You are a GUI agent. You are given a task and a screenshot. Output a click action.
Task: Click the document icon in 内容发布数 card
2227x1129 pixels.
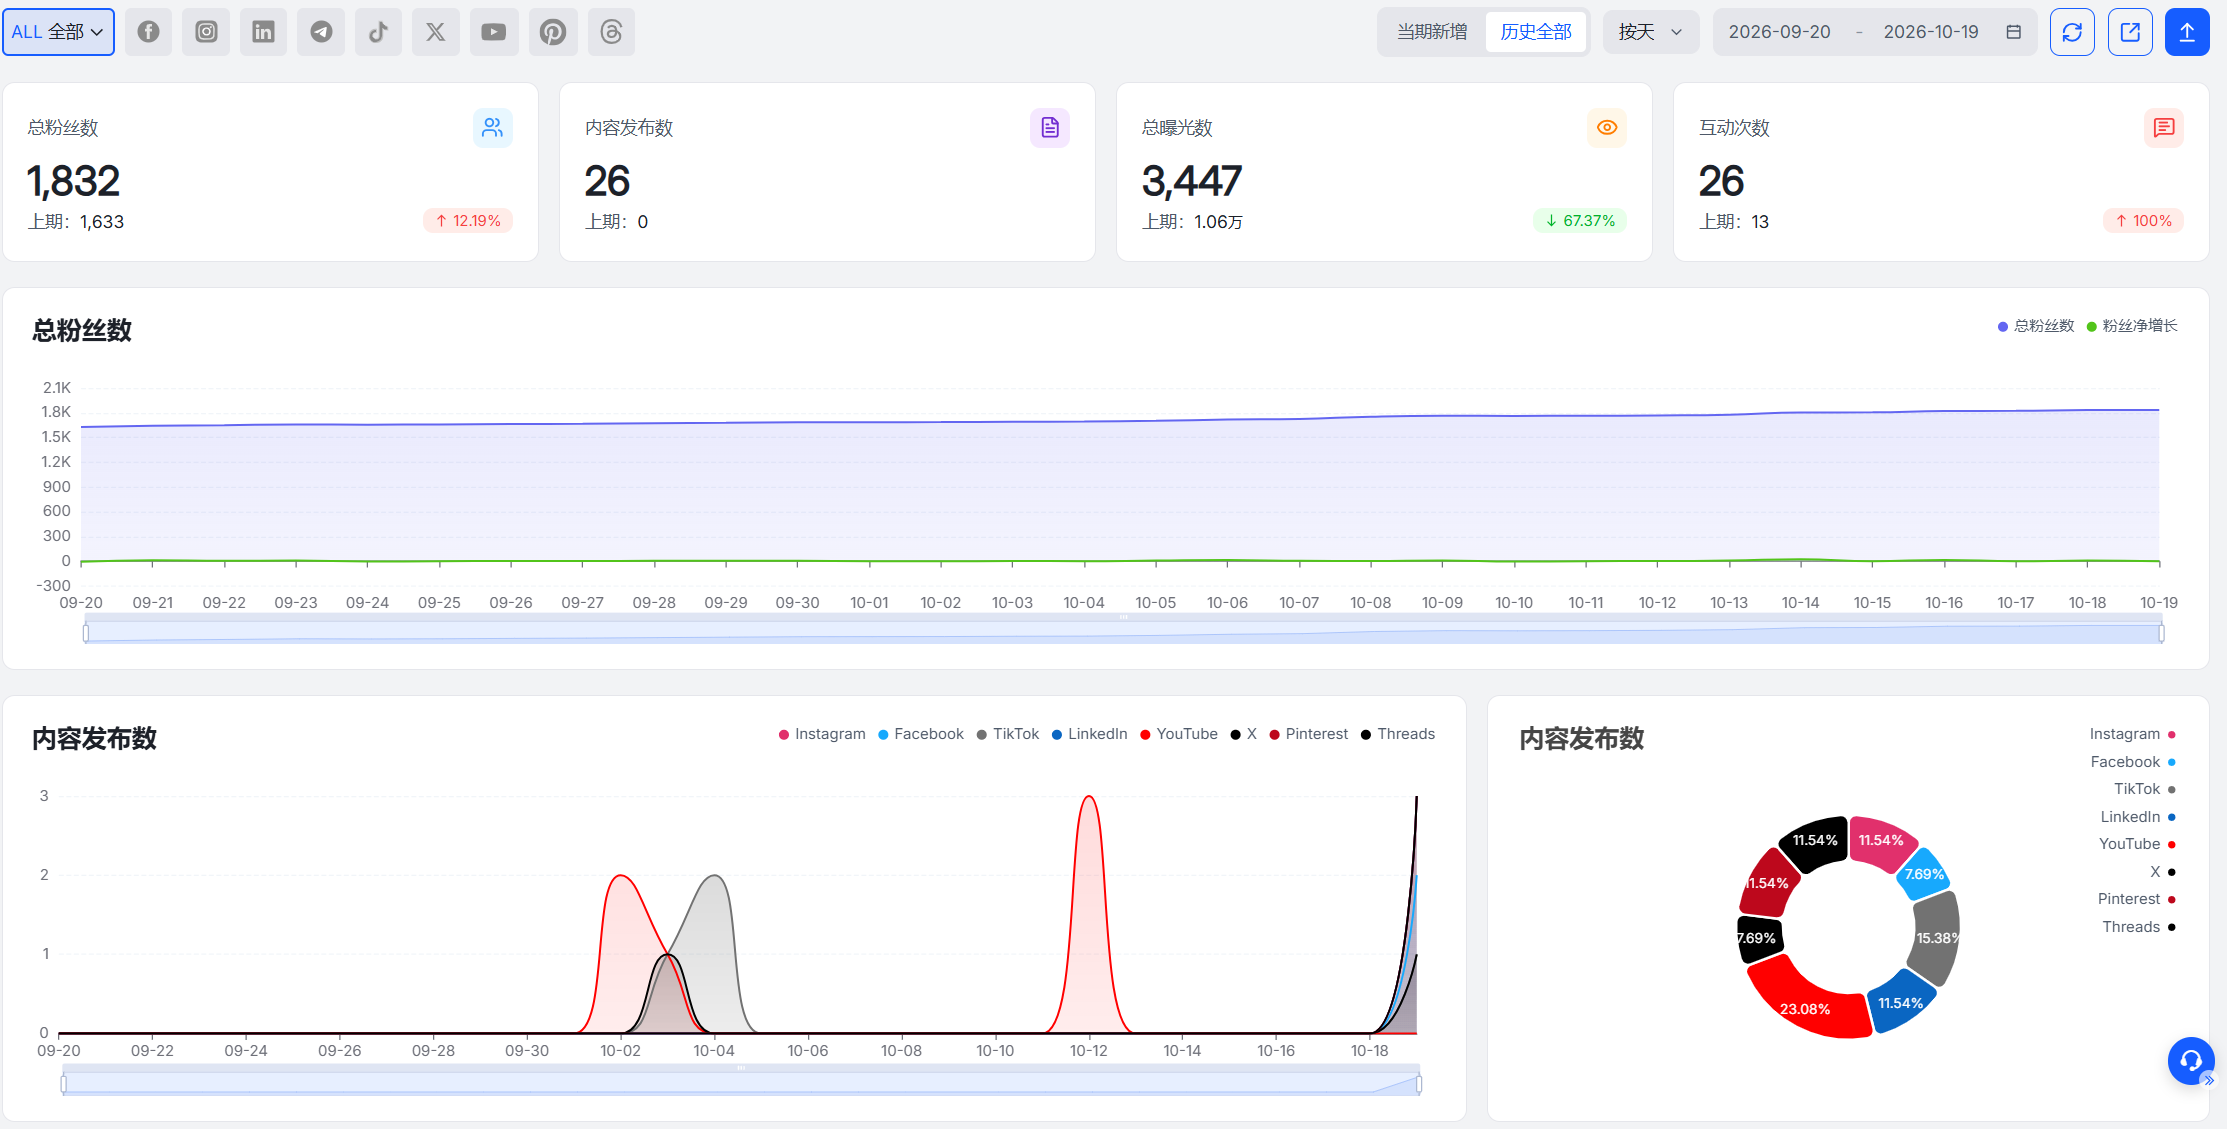pos(1050,128)
